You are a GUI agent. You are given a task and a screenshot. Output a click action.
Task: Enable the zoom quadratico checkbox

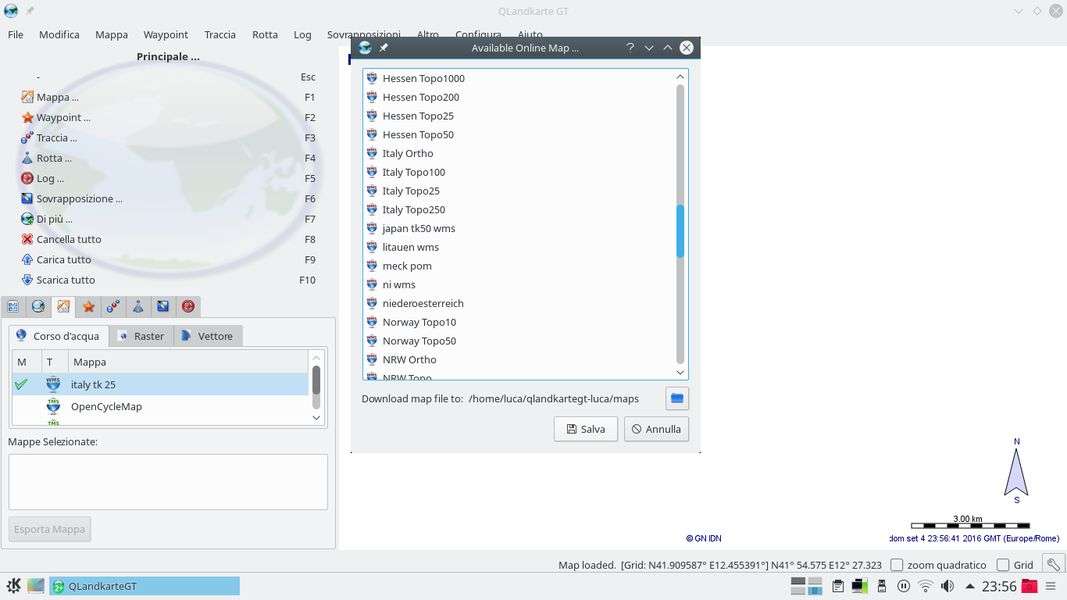[x=897, y=565]
